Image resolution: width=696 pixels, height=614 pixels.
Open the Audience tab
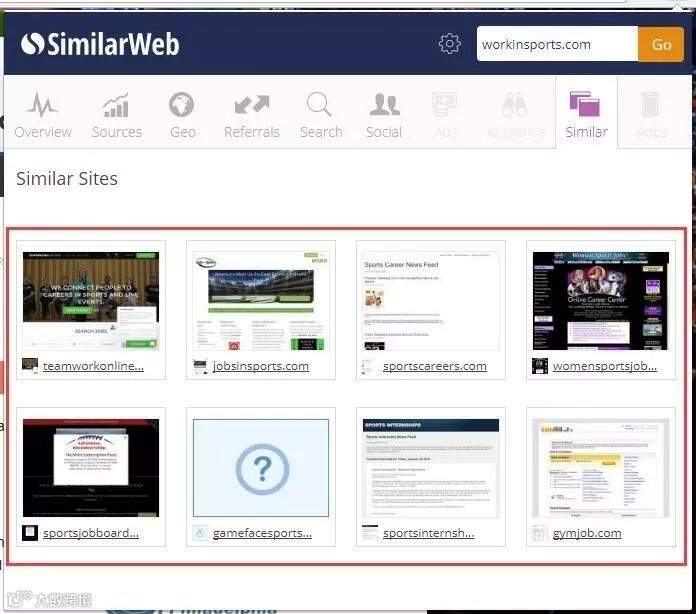pyautogui.click(x=516, y=115)
